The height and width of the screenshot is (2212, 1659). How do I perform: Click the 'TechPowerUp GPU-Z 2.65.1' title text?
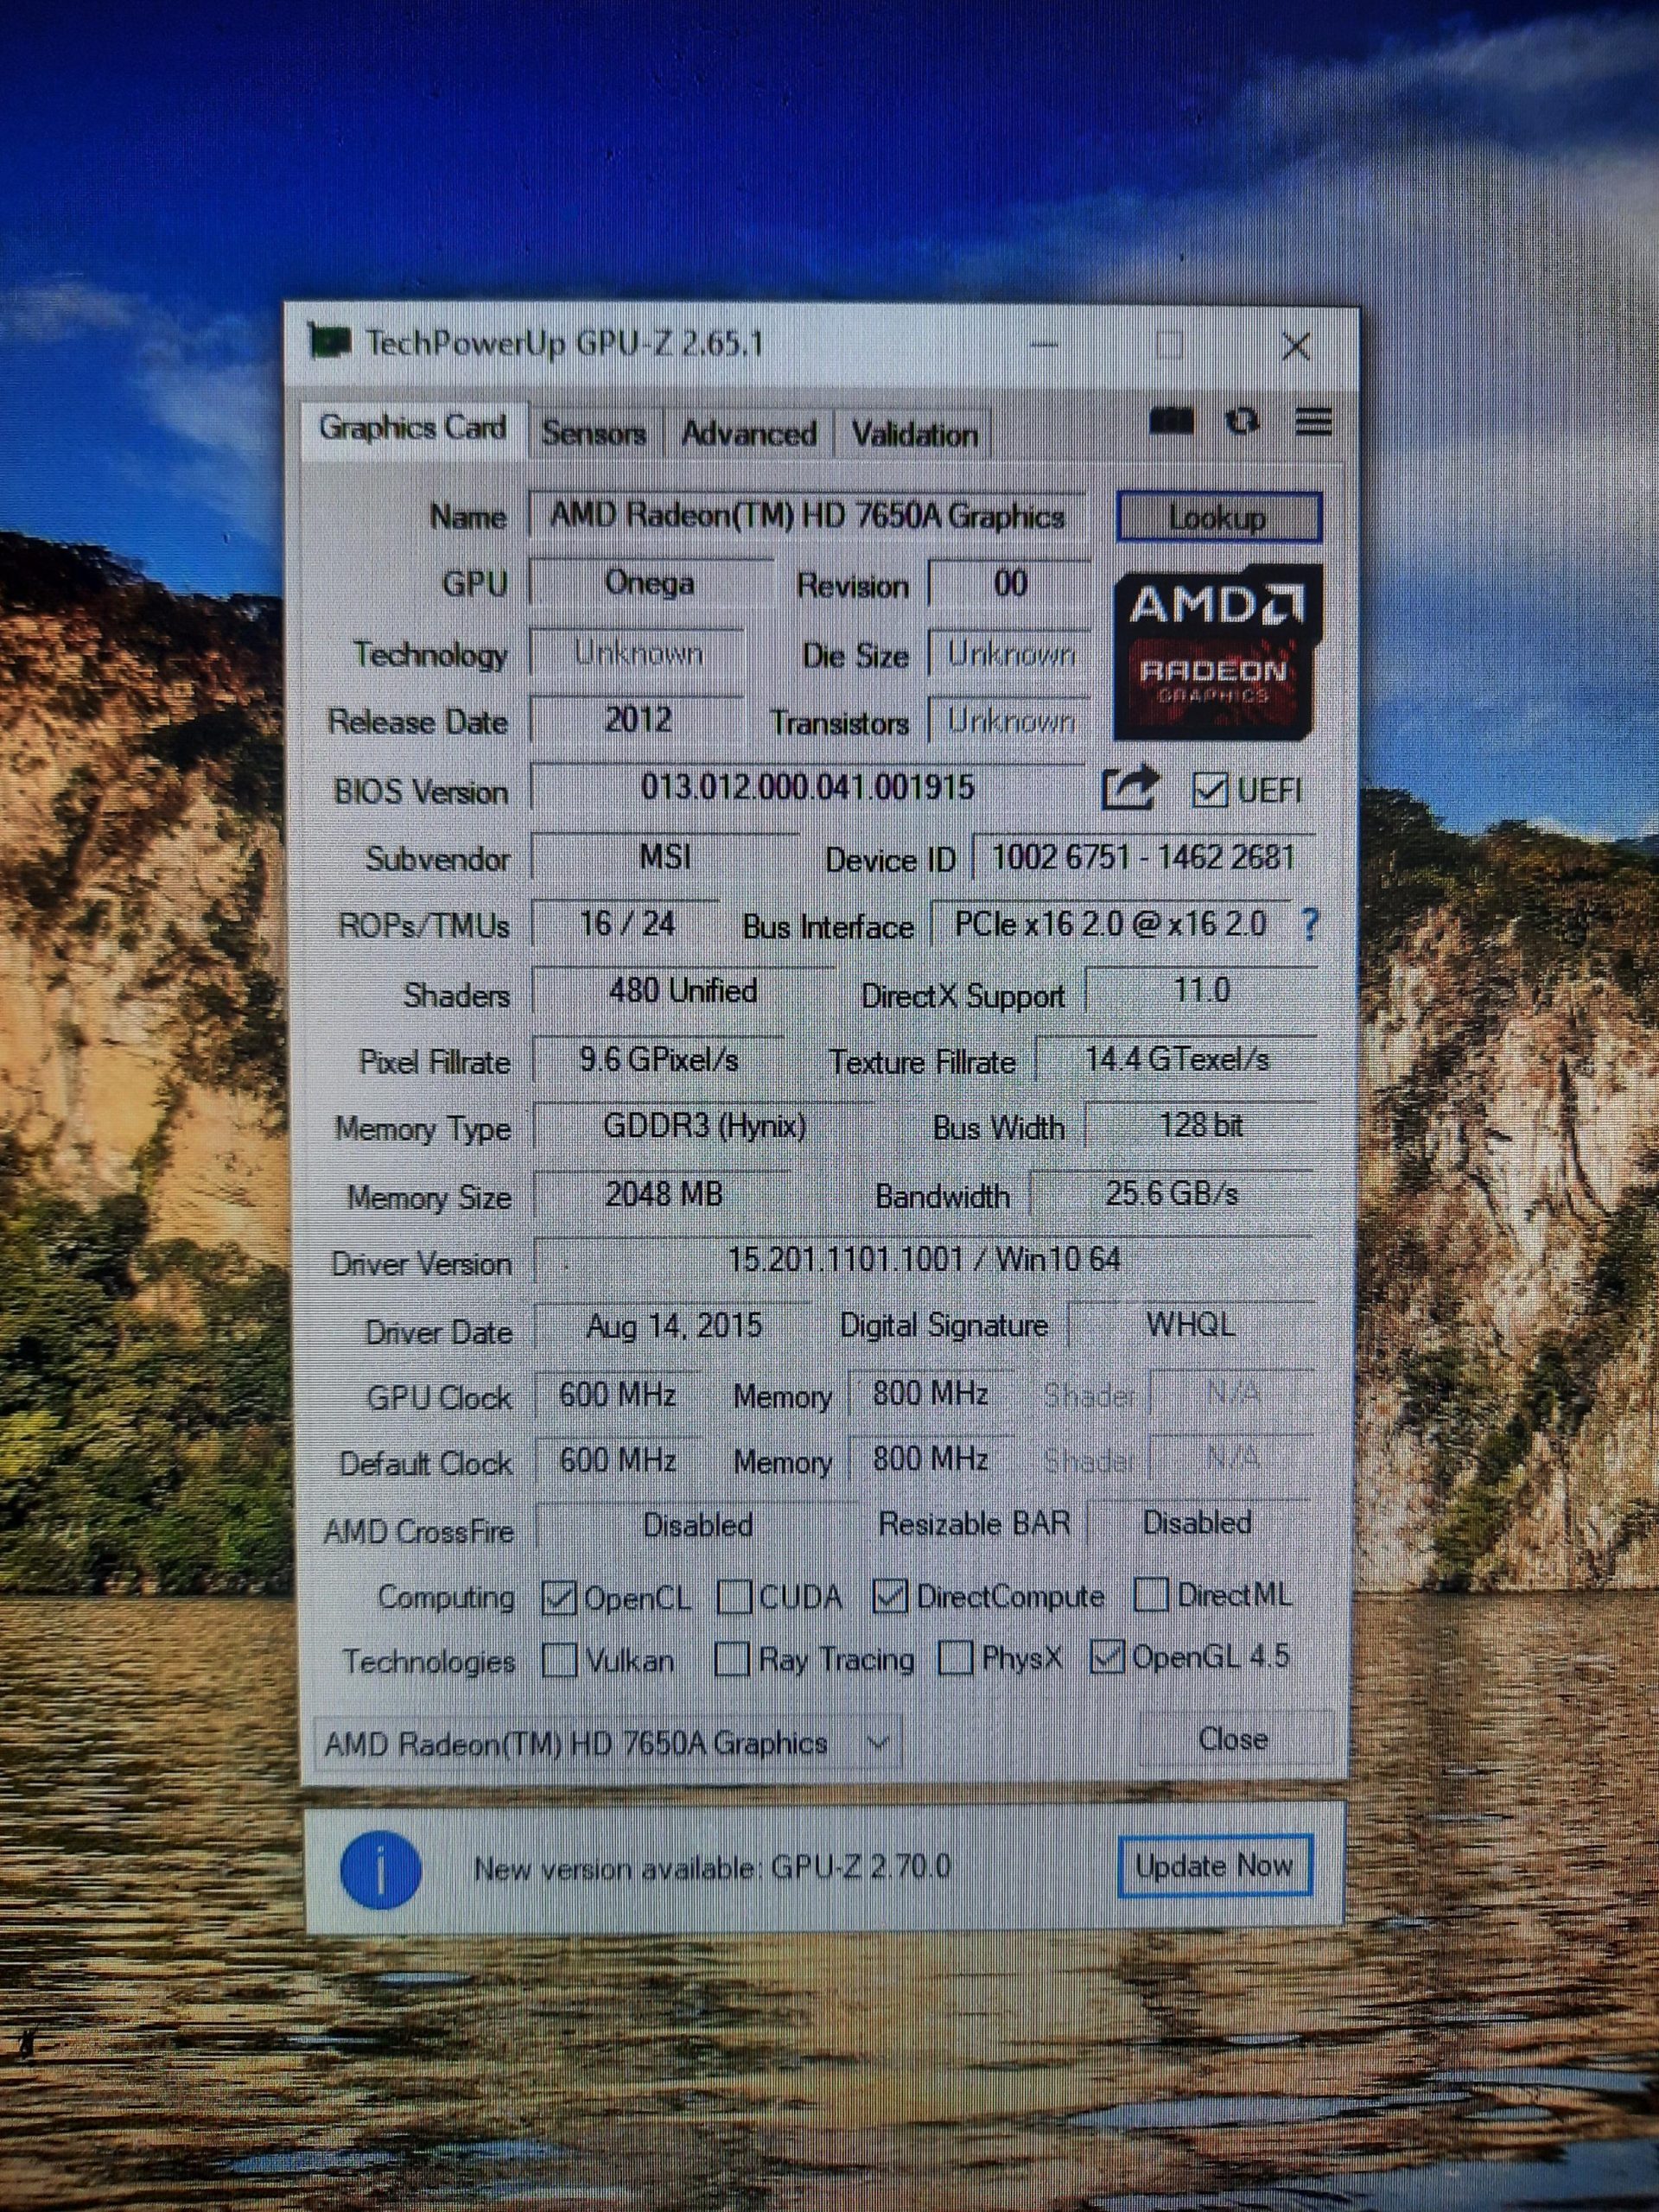565,343
